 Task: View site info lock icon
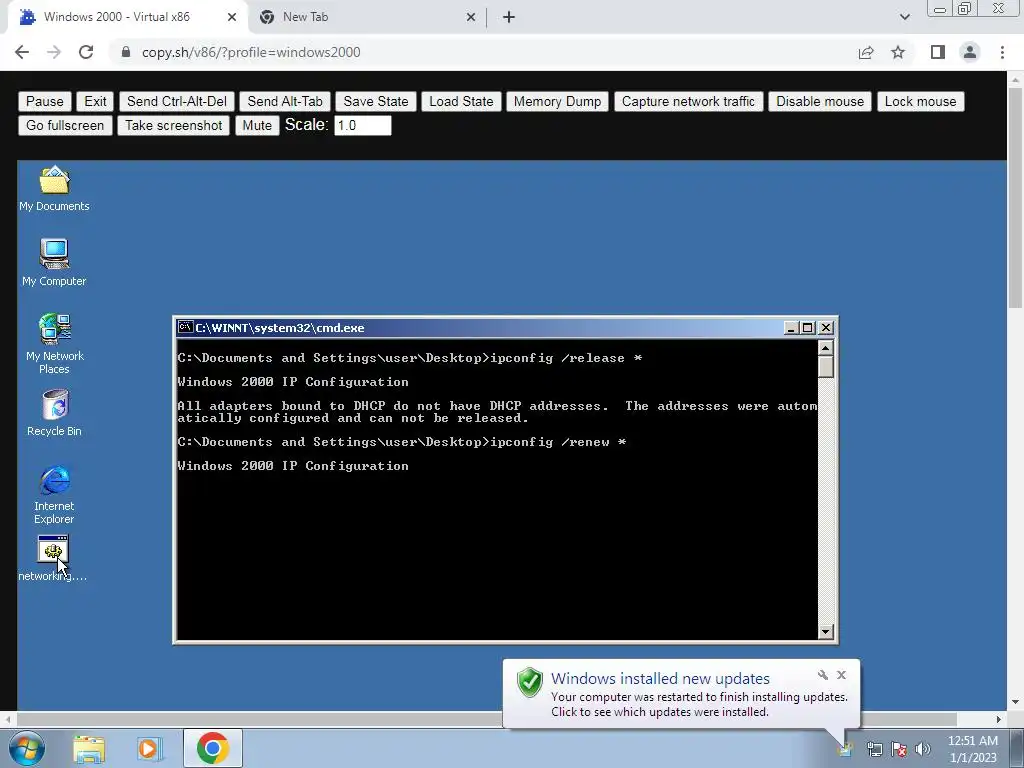click(126, 52)
